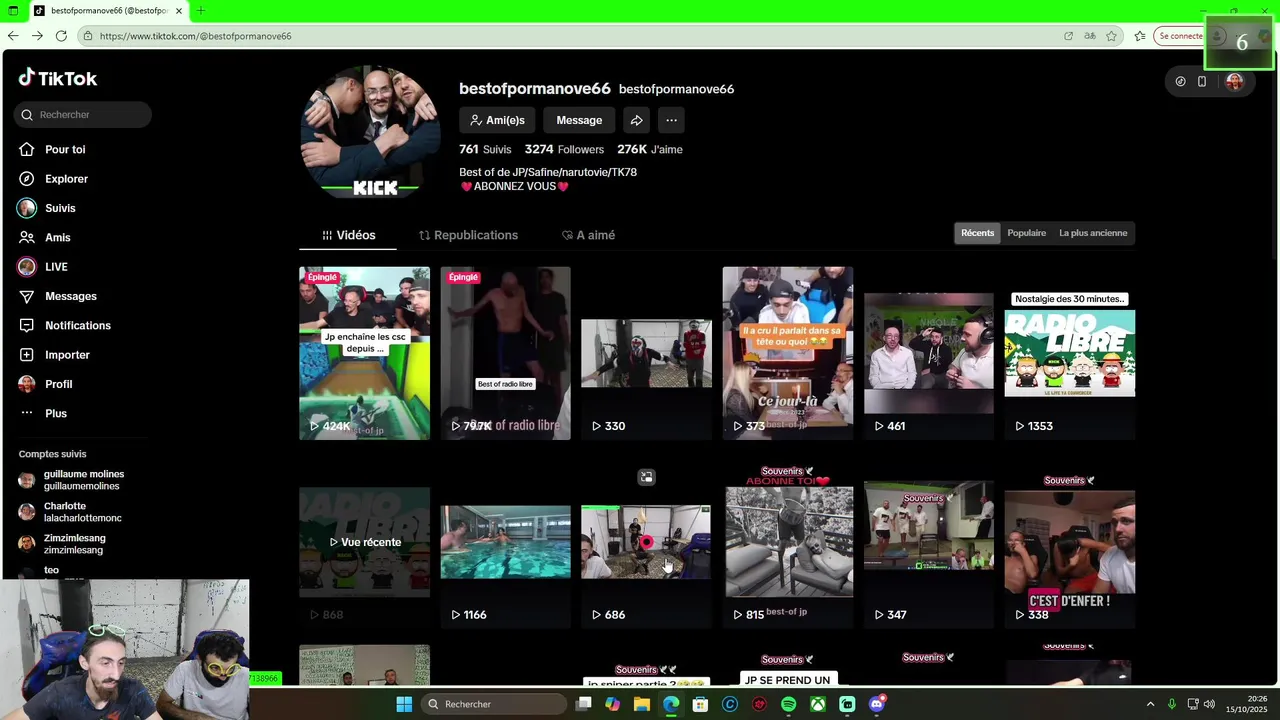Click the TikTok header coin icon
The height and width of the screenshot is (720, 1280).
click(1180, 82)
